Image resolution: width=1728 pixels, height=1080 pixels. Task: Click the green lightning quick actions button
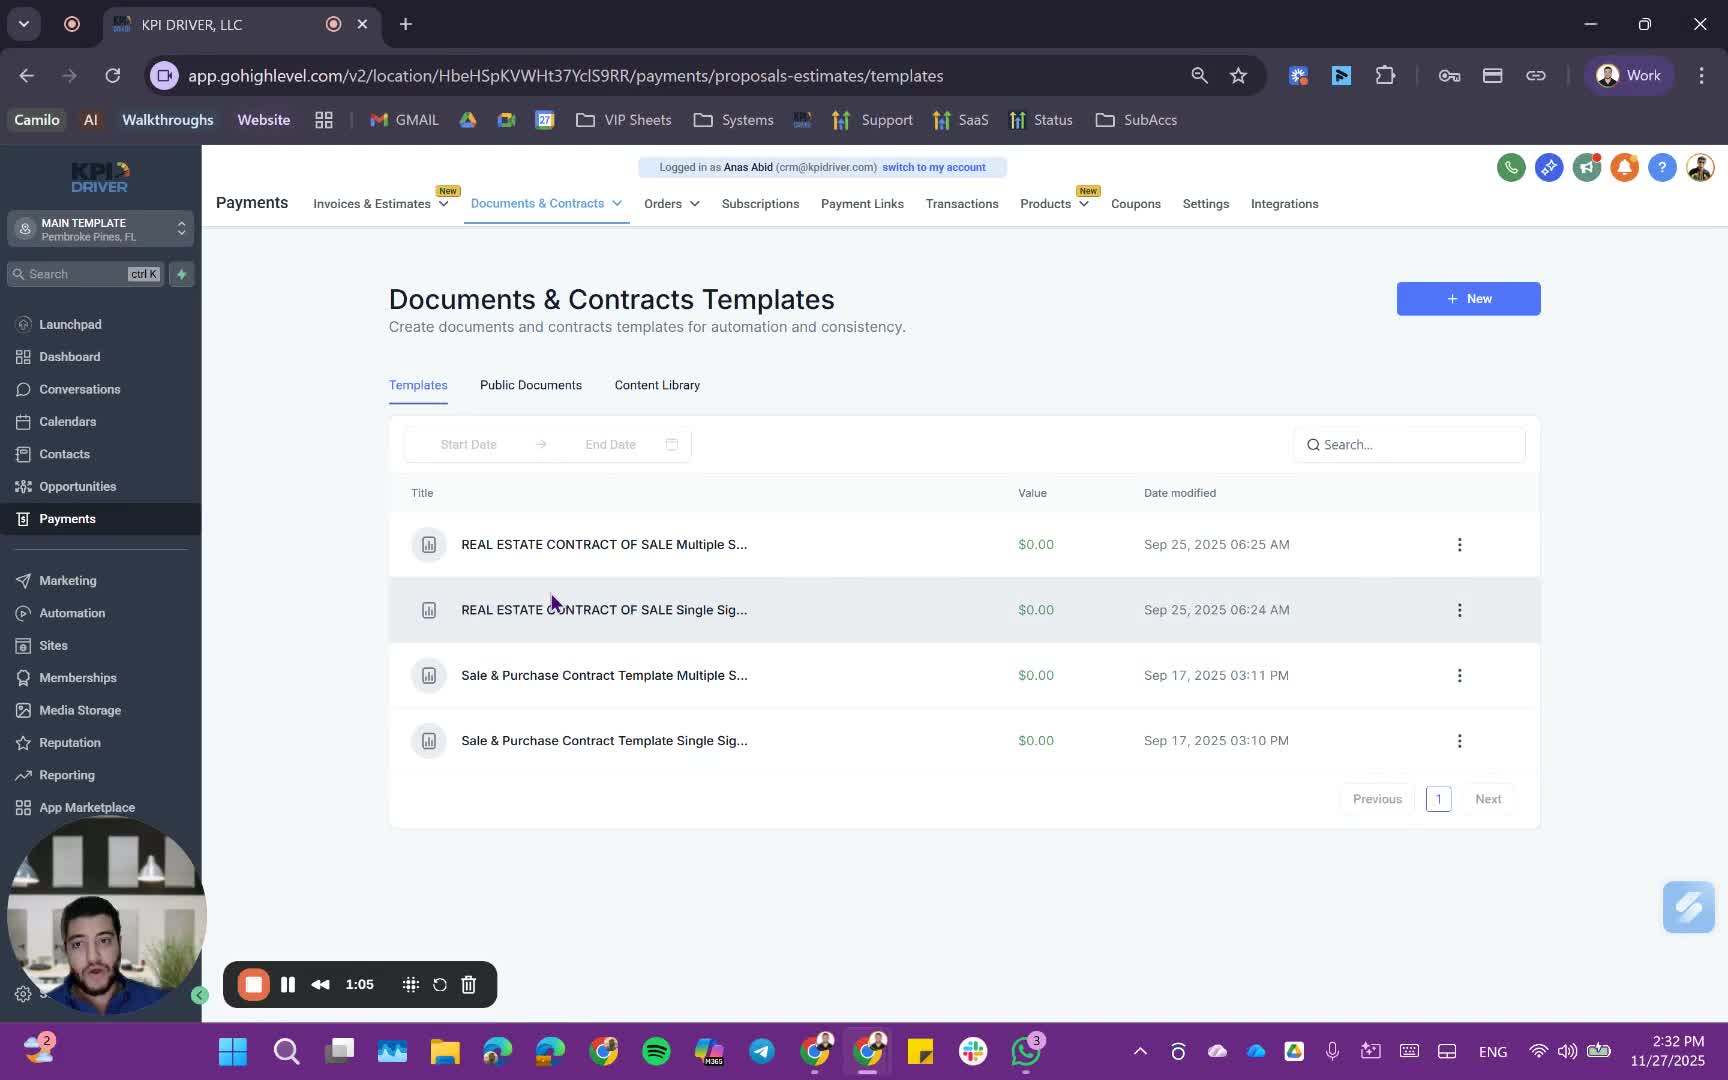182,274
